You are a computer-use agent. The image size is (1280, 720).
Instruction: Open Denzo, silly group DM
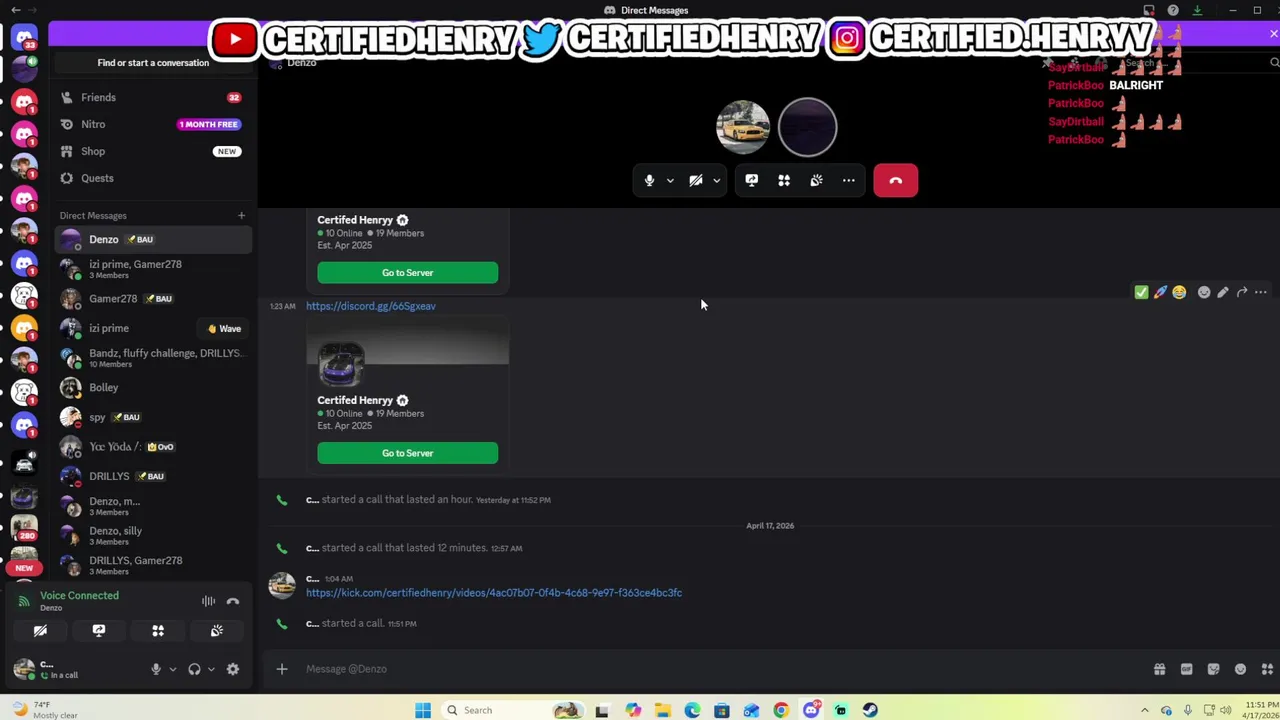tap(153, 535)
